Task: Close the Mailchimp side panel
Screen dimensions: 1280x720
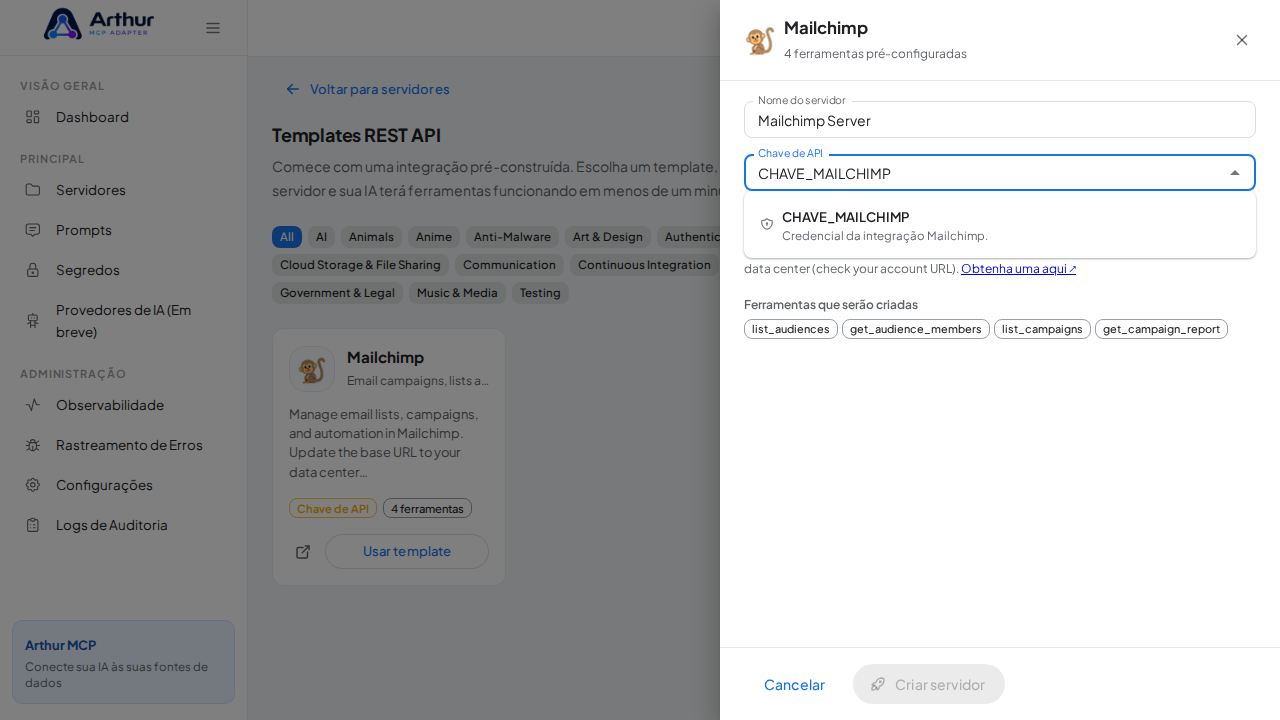Action: pos(1242,40)
